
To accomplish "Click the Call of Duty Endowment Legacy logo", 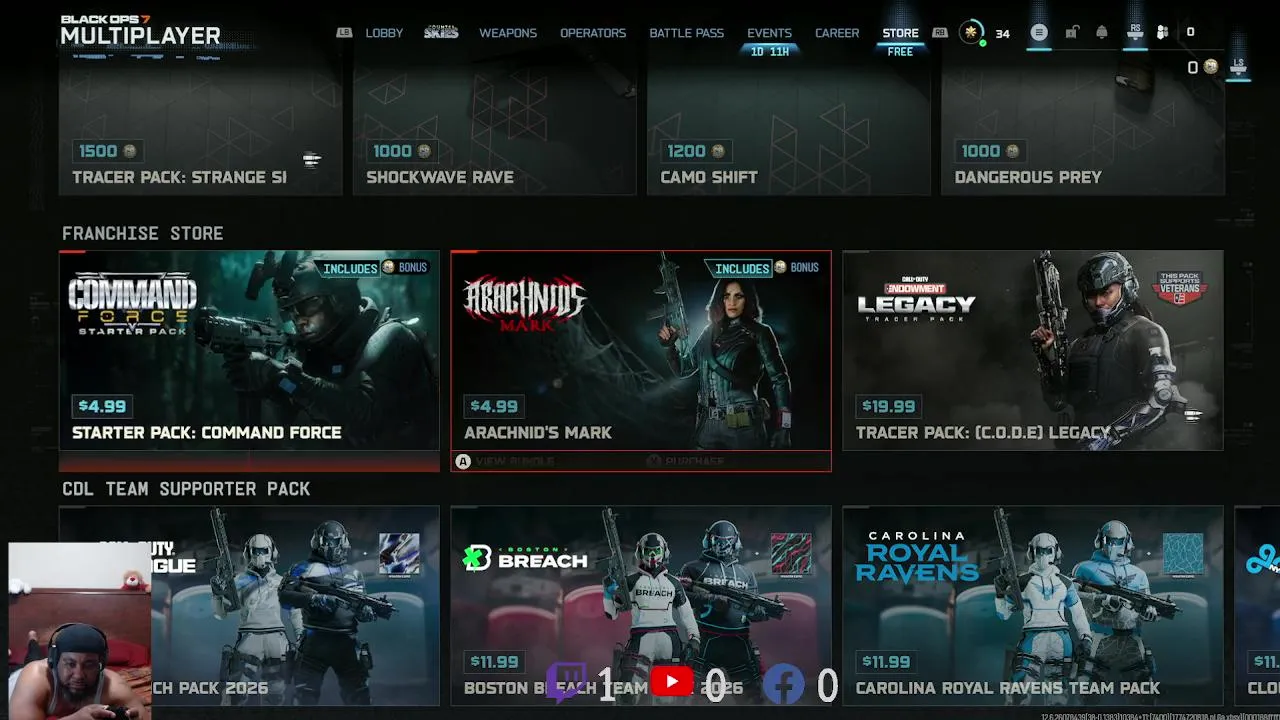I will point(916,297).
